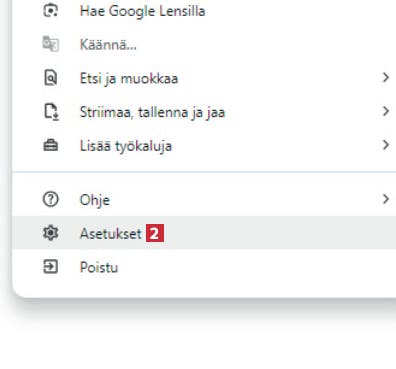Click the page-download icon beside Striimaa
The height and width of the screenshot is (369, 396).
[51, 112]
